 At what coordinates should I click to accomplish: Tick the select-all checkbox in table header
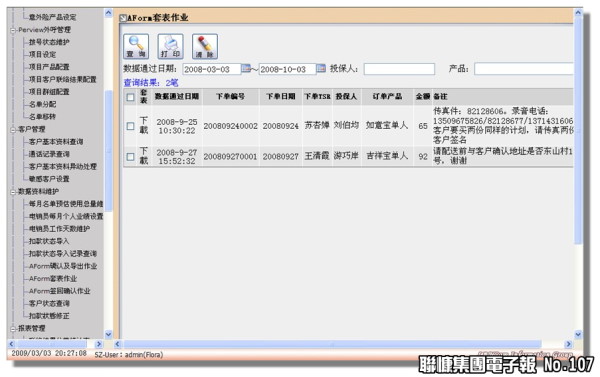pos(130,97)
